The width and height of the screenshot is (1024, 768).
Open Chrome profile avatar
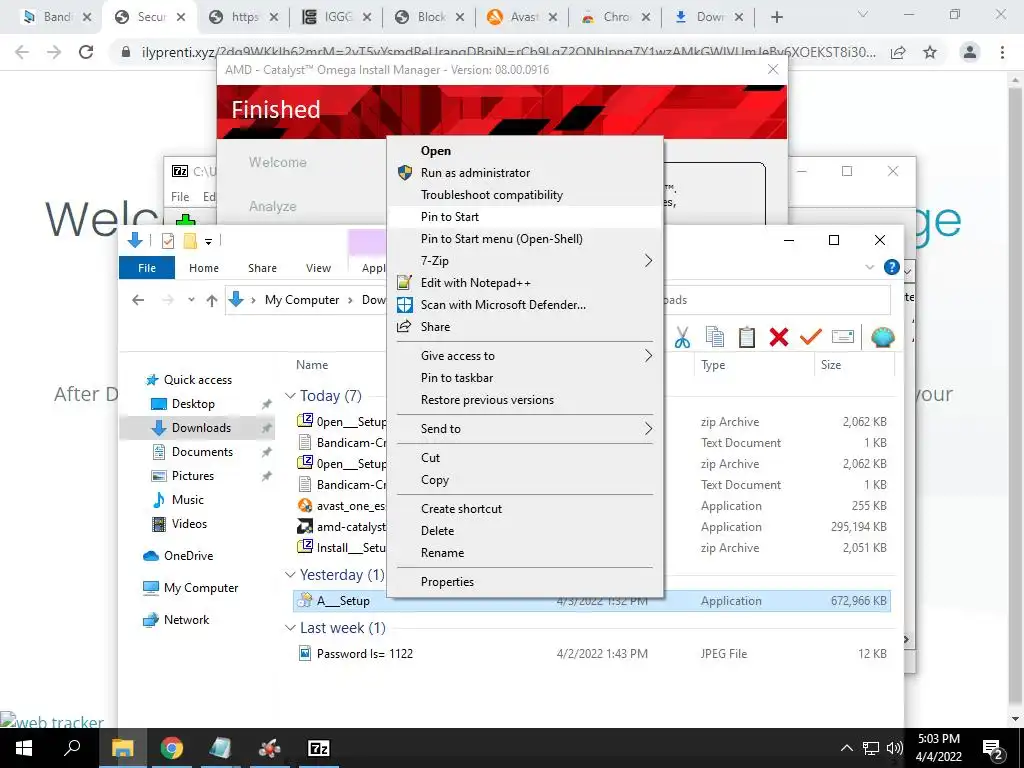(x=970, y=52)
